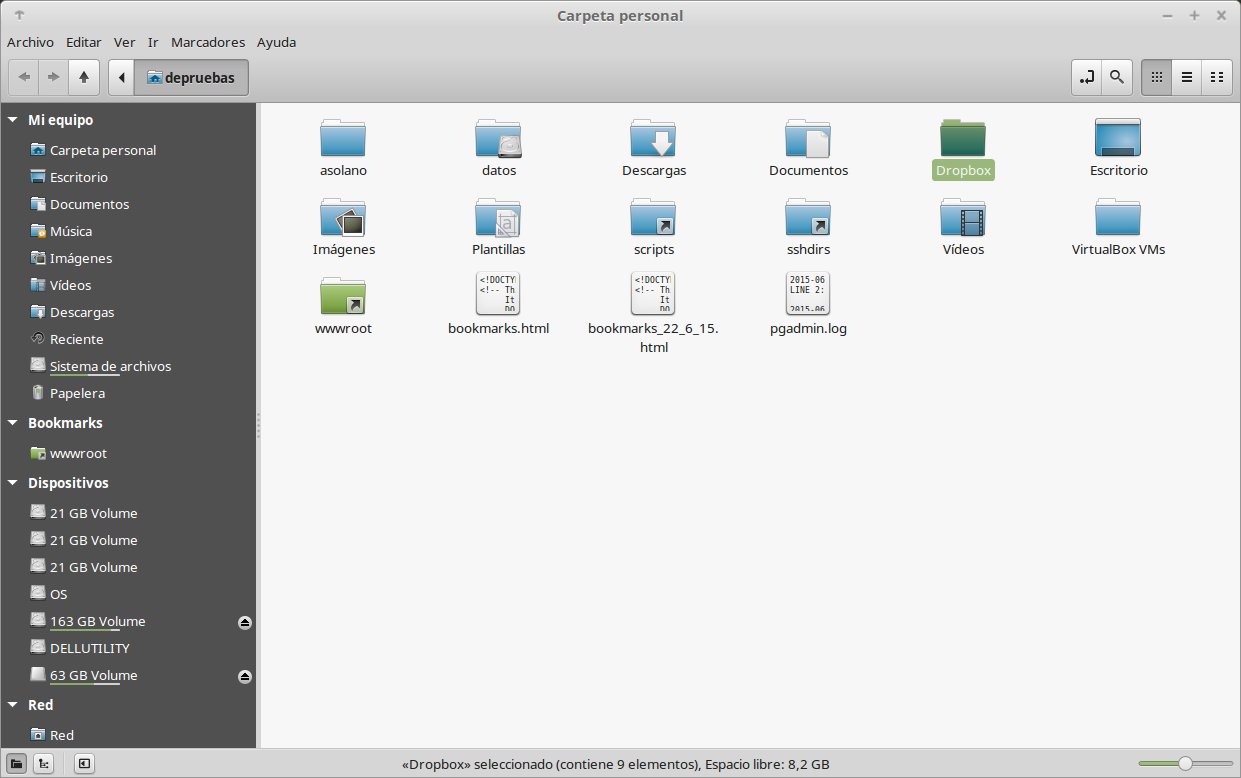Select the Dropbox folder icon

(963, 138)
